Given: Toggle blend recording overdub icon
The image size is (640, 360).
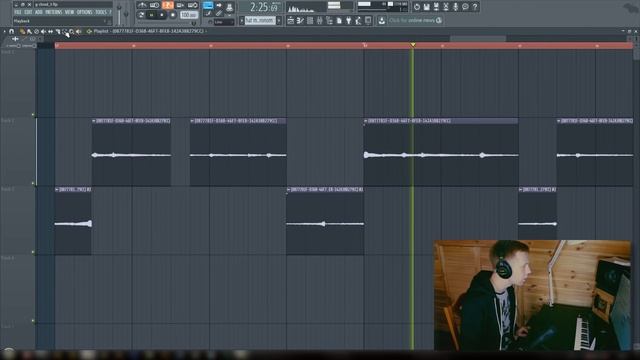Looking at the screenshot, I should coord(180,5).
